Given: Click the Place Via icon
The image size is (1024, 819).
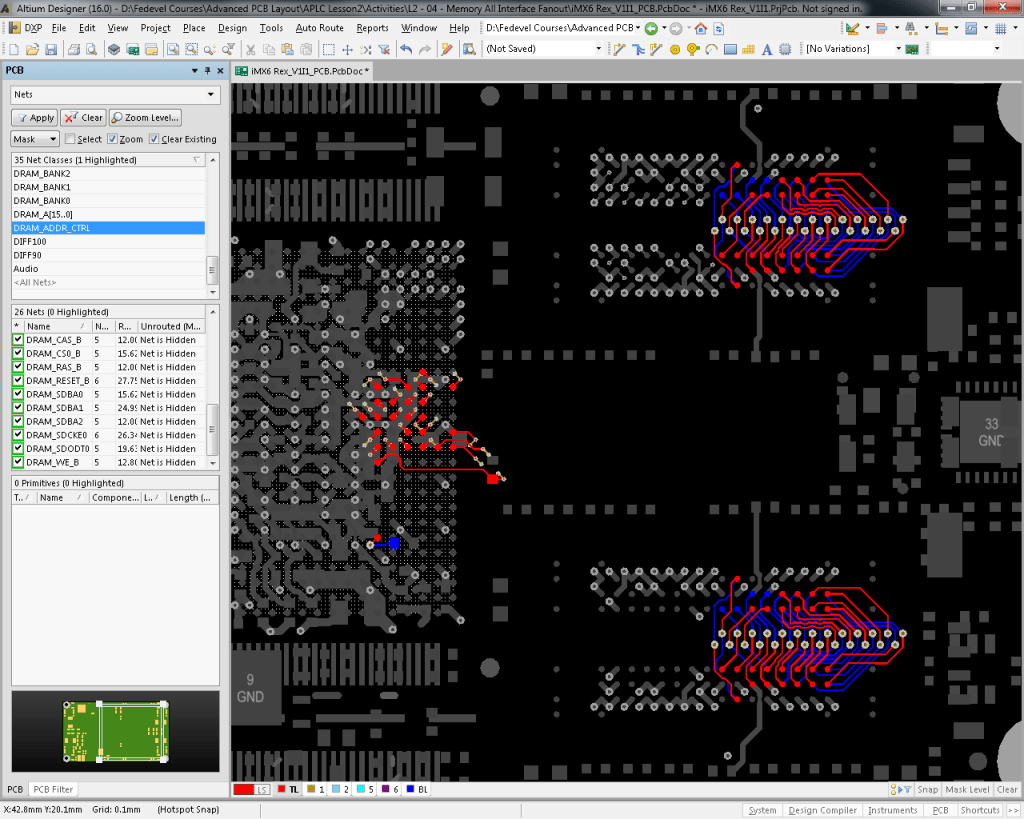Looking at the screenshot, I should tap(675, 49).
